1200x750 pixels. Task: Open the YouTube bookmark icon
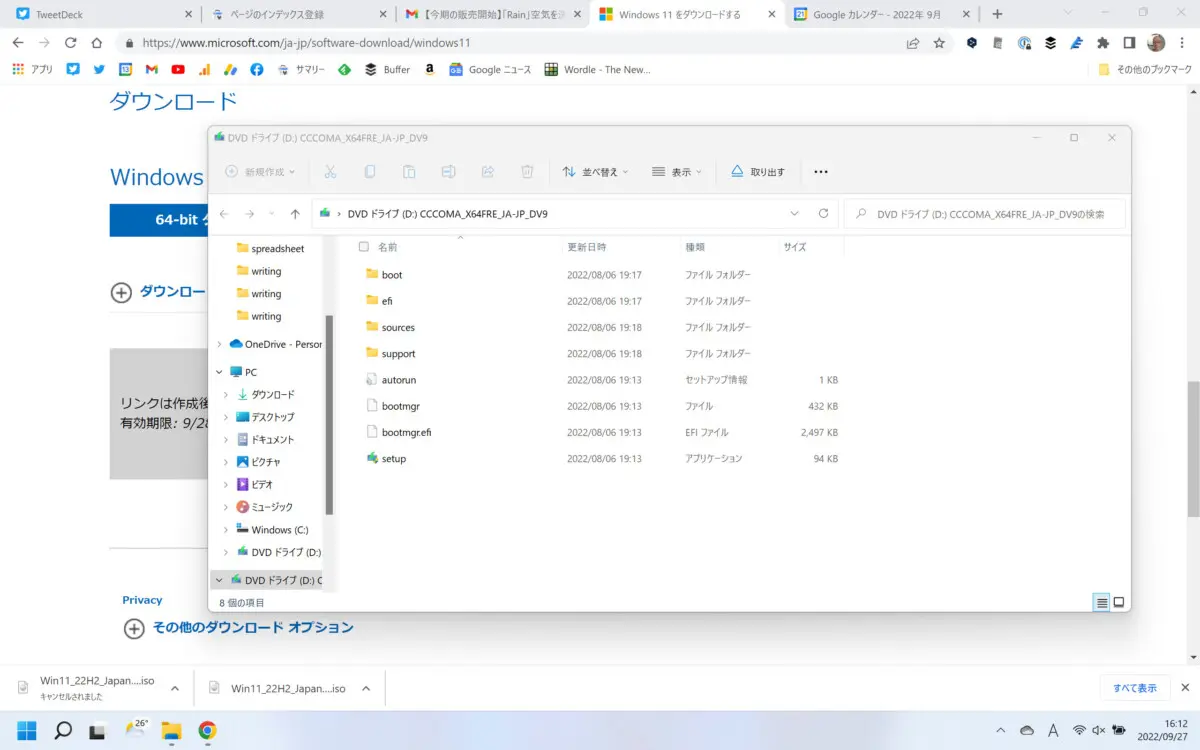click(178, 69)
